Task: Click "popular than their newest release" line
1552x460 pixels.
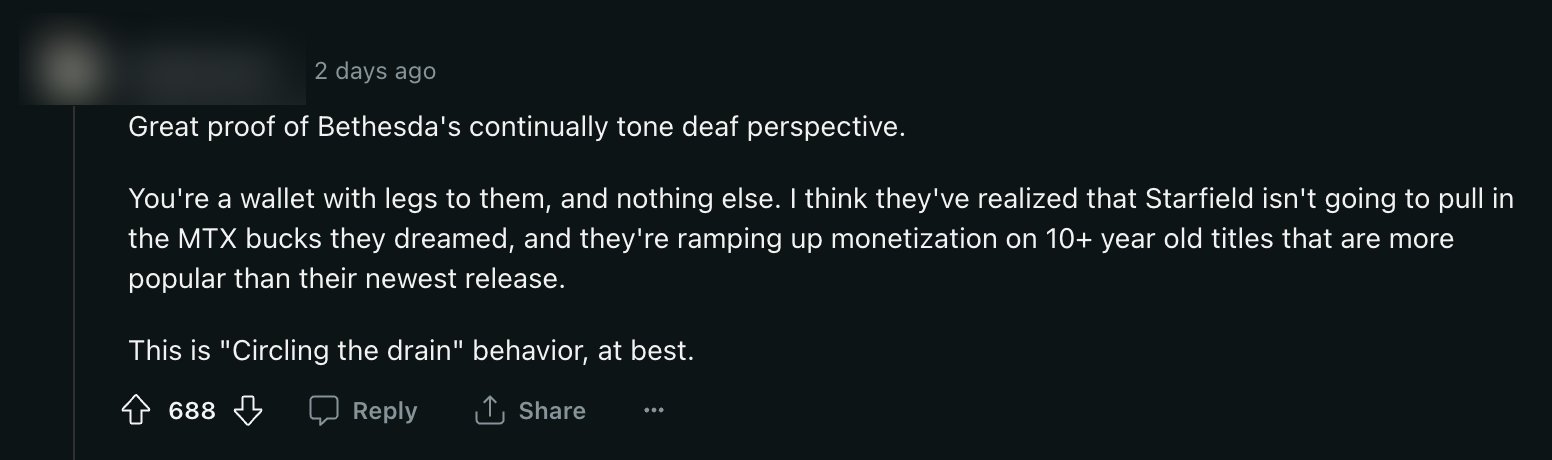Action: pyautogui.click(x=346, y=278)
